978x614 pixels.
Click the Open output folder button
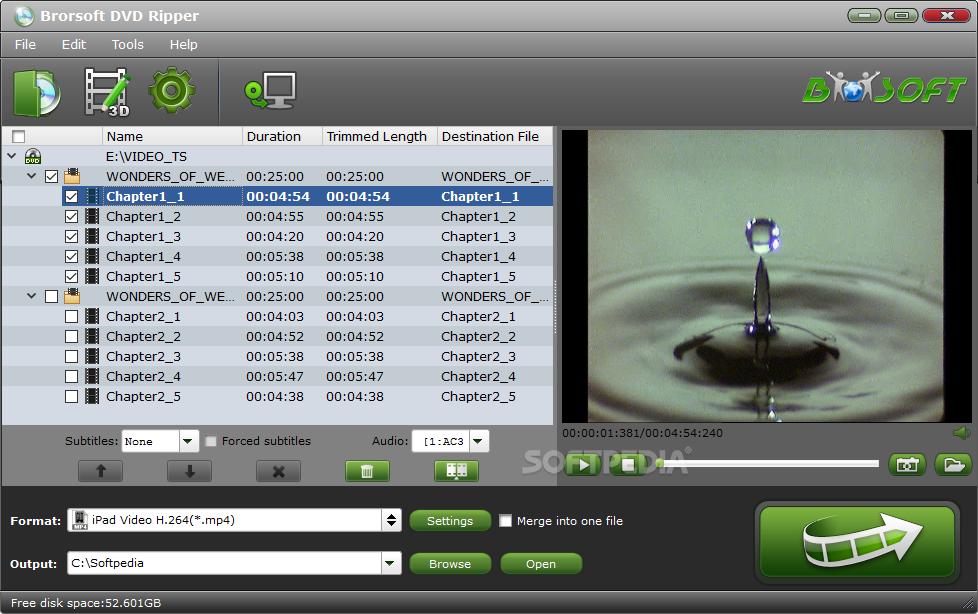(x=541, y=563)
